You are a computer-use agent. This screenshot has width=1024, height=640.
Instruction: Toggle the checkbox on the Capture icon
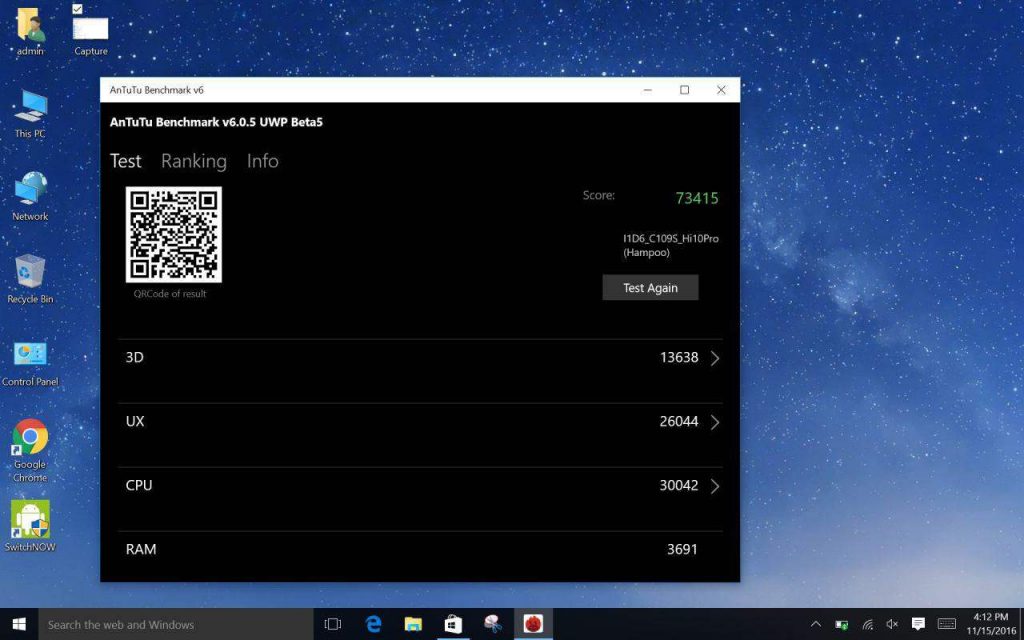point(77,8)
